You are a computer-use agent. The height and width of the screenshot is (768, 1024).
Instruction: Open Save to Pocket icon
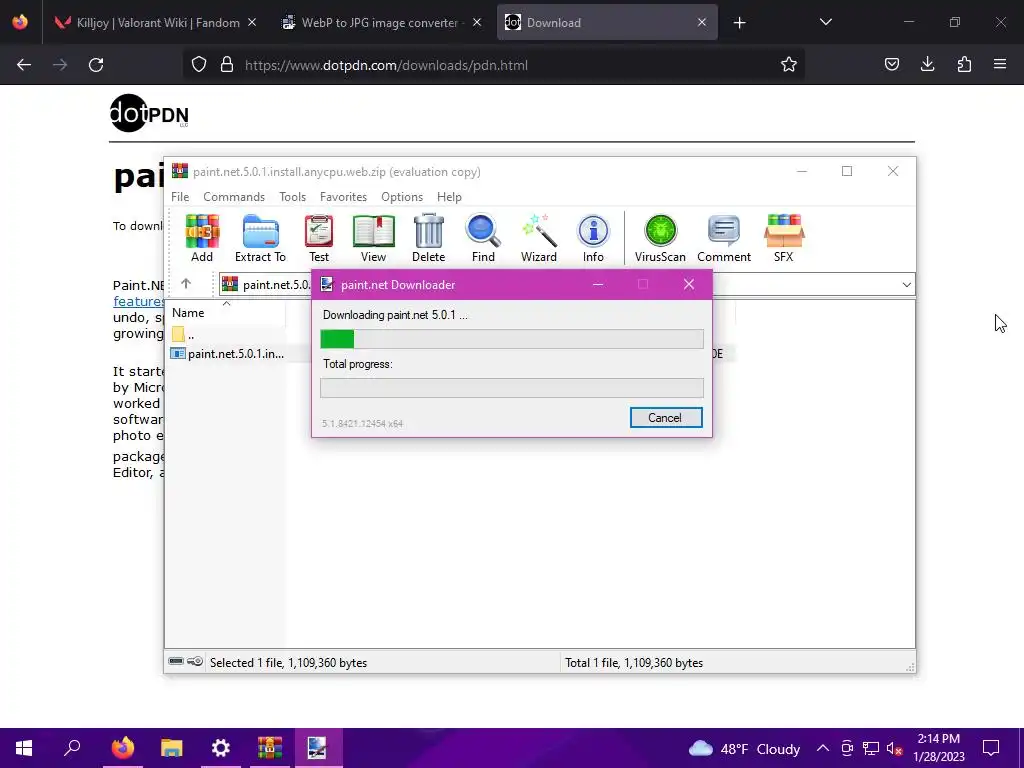[891, 64]
